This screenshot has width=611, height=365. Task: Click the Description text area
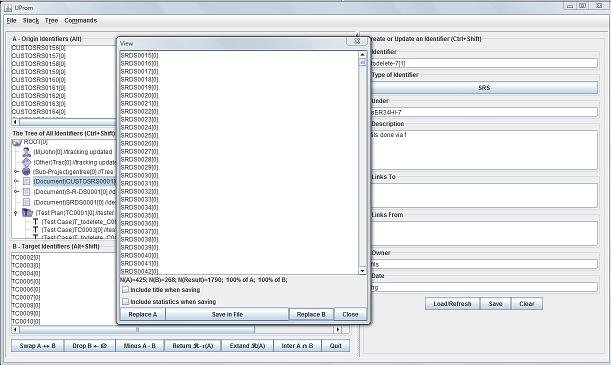[x=484, y=150]
